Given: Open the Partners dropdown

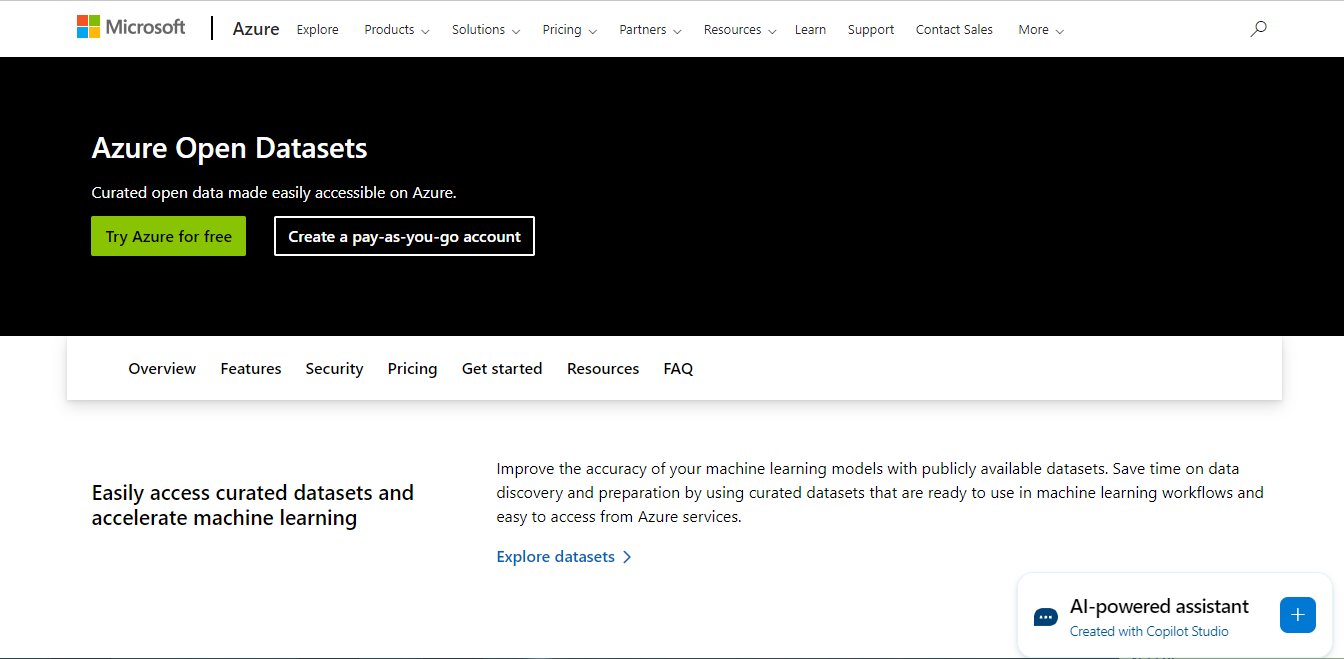Looking at the screenshot, I should (x=650, y=30).
